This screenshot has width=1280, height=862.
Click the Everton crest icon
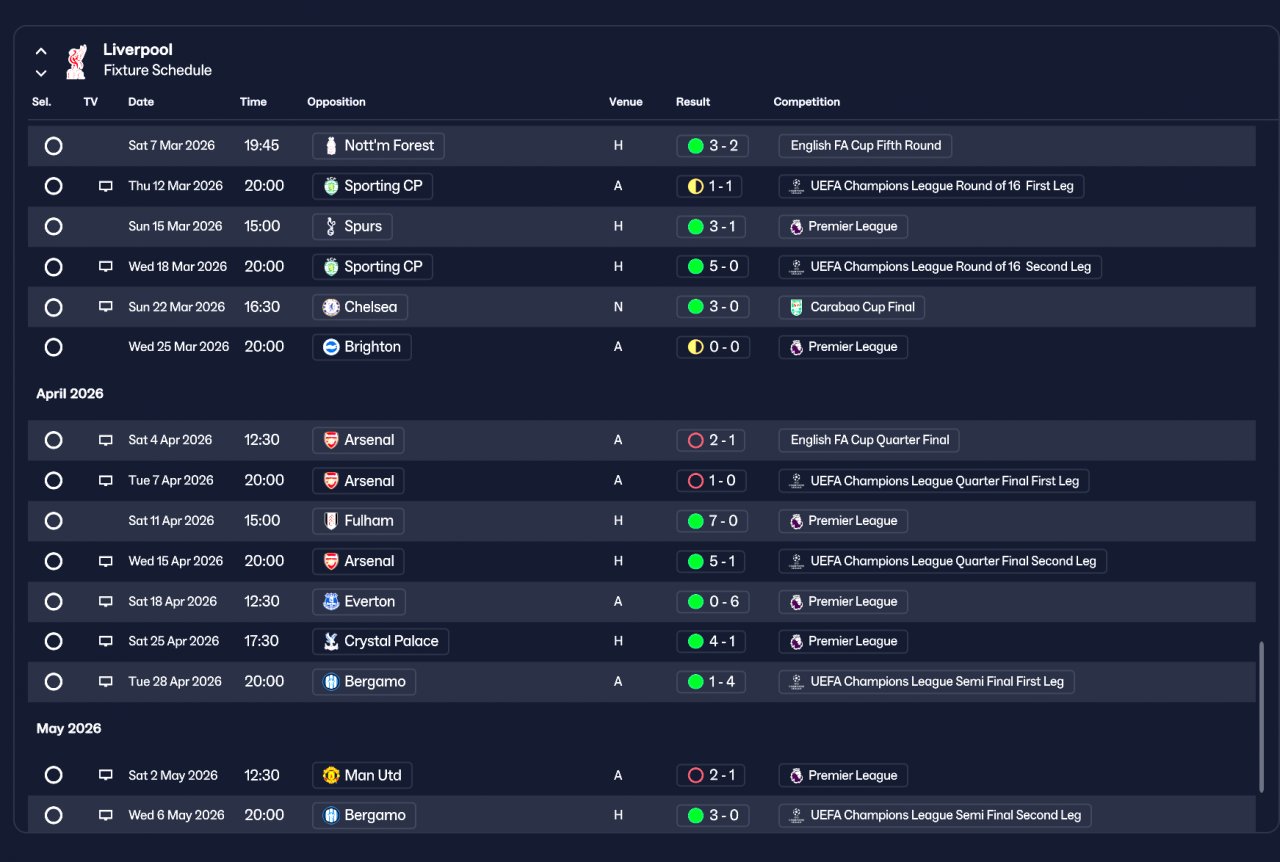331,601
